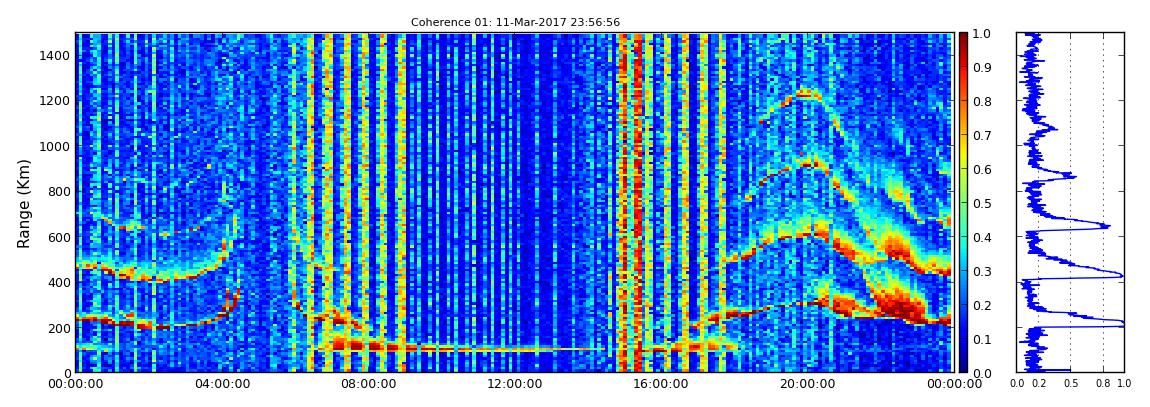Image resolution: width=1150 pixels, height=407 pixels.
Task: Click the 16:00:00 time axis label
Action: click(x=659, y=384)
